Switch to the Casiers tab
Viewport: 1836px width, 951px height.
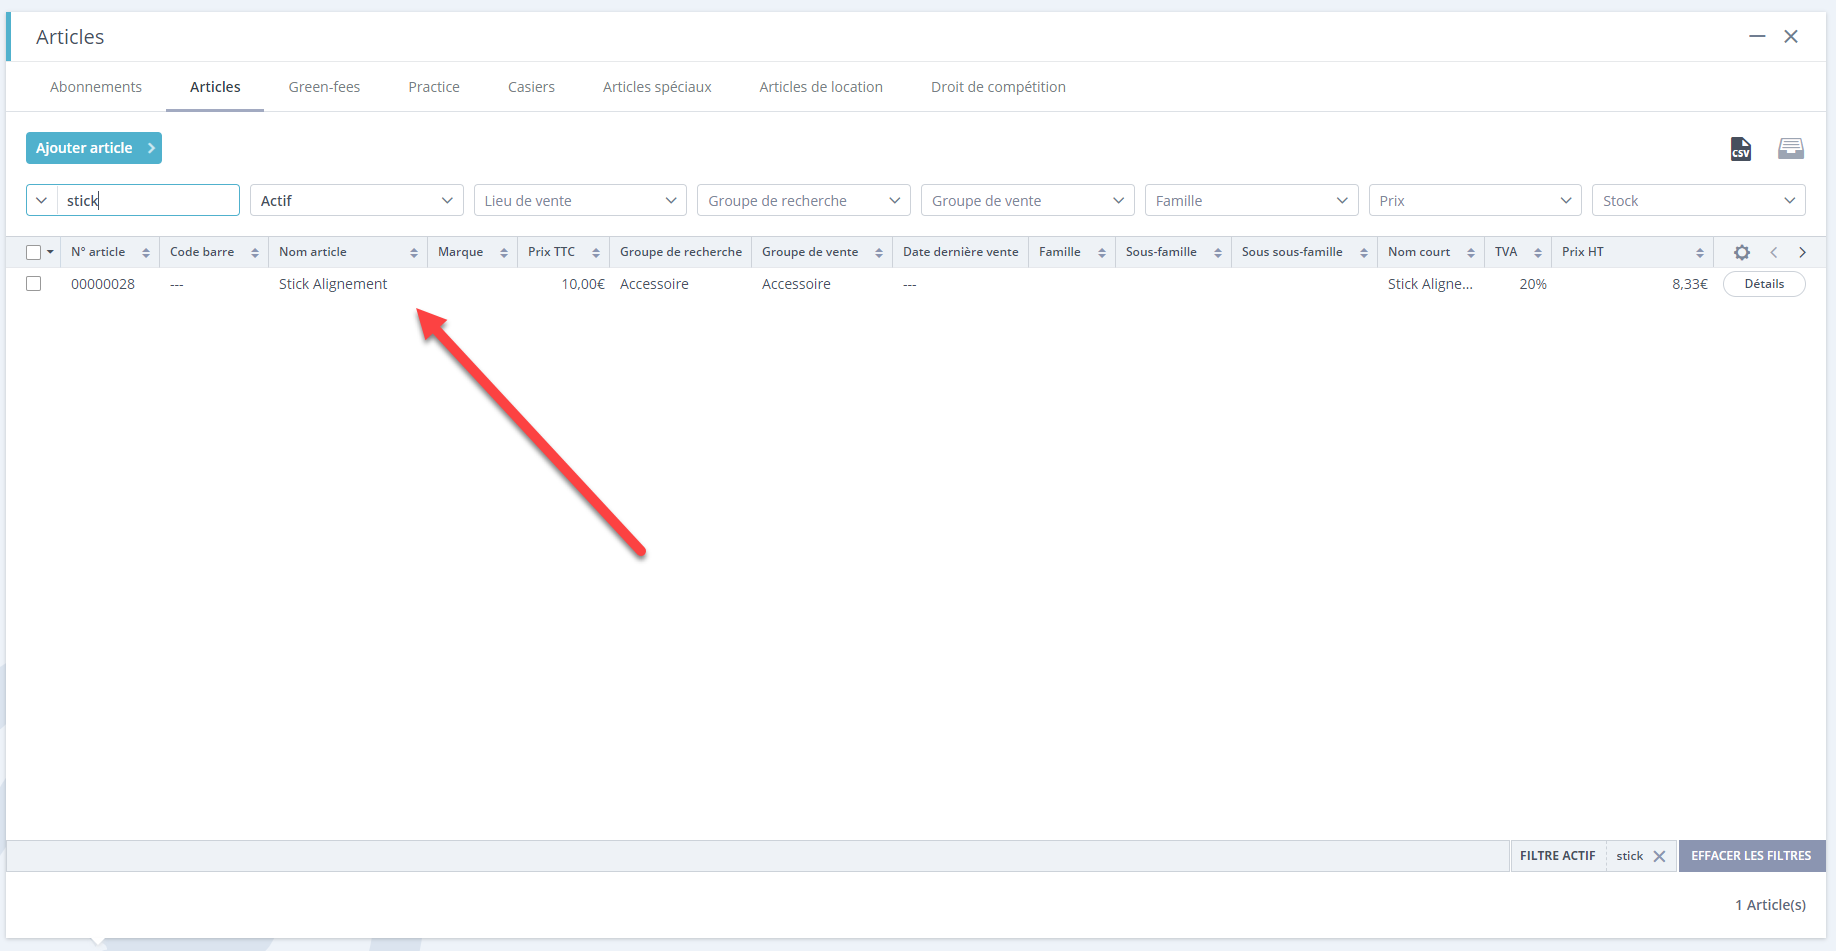click(x=531, y=87)
